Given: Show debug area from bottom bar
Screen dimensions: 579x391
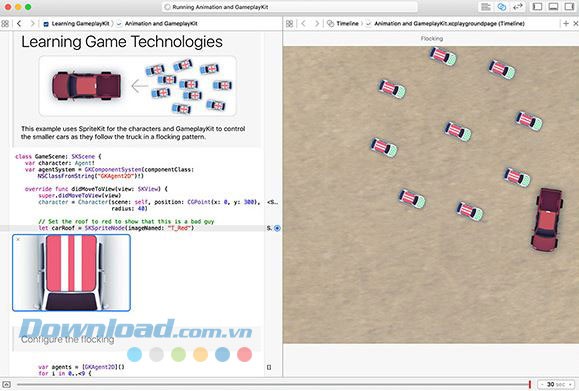Looking at the screenshot, I should tap(6, 384).
